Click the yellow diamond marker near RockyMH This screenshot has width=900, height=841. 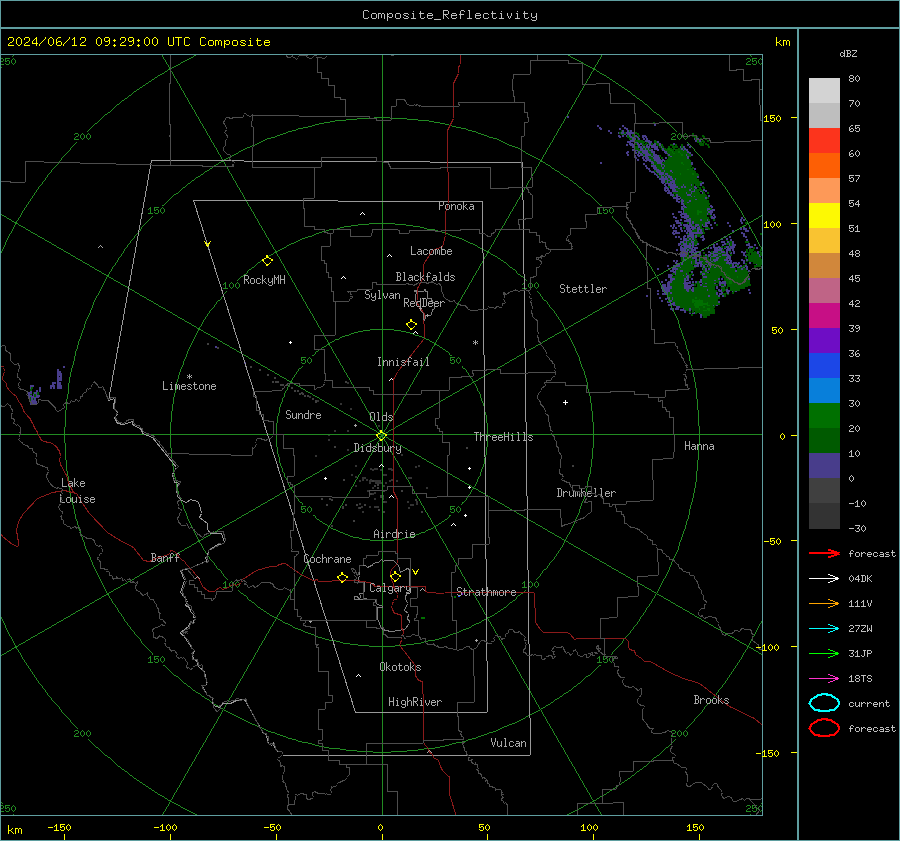click(x=267, y=261)
